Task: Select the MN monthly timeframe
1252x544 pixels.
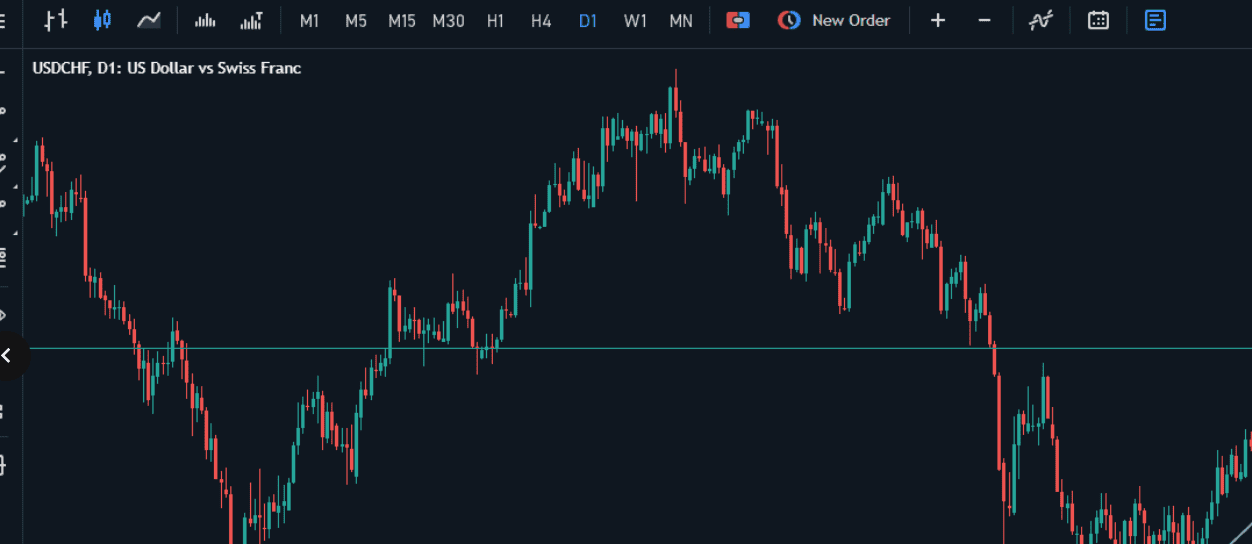Action: pos(681,20)
